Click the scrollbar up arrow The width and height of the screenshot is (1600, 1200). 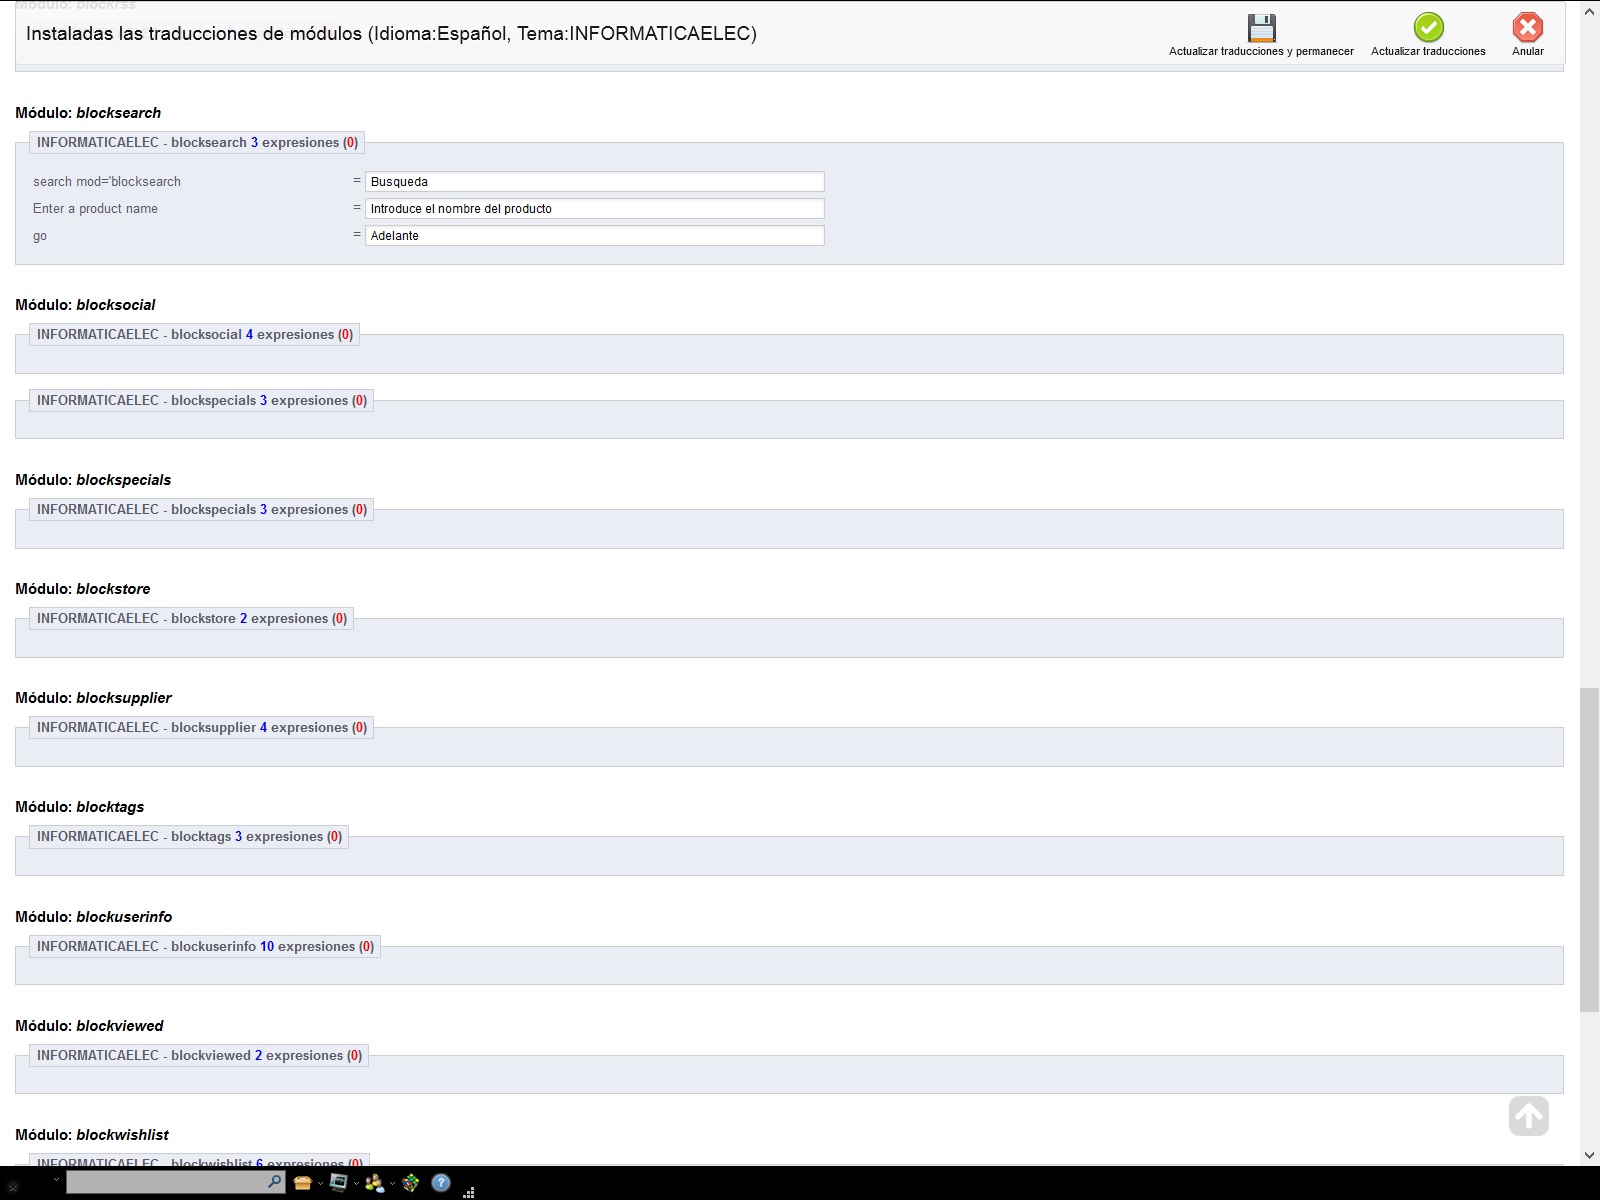[x=1589, y=10]
